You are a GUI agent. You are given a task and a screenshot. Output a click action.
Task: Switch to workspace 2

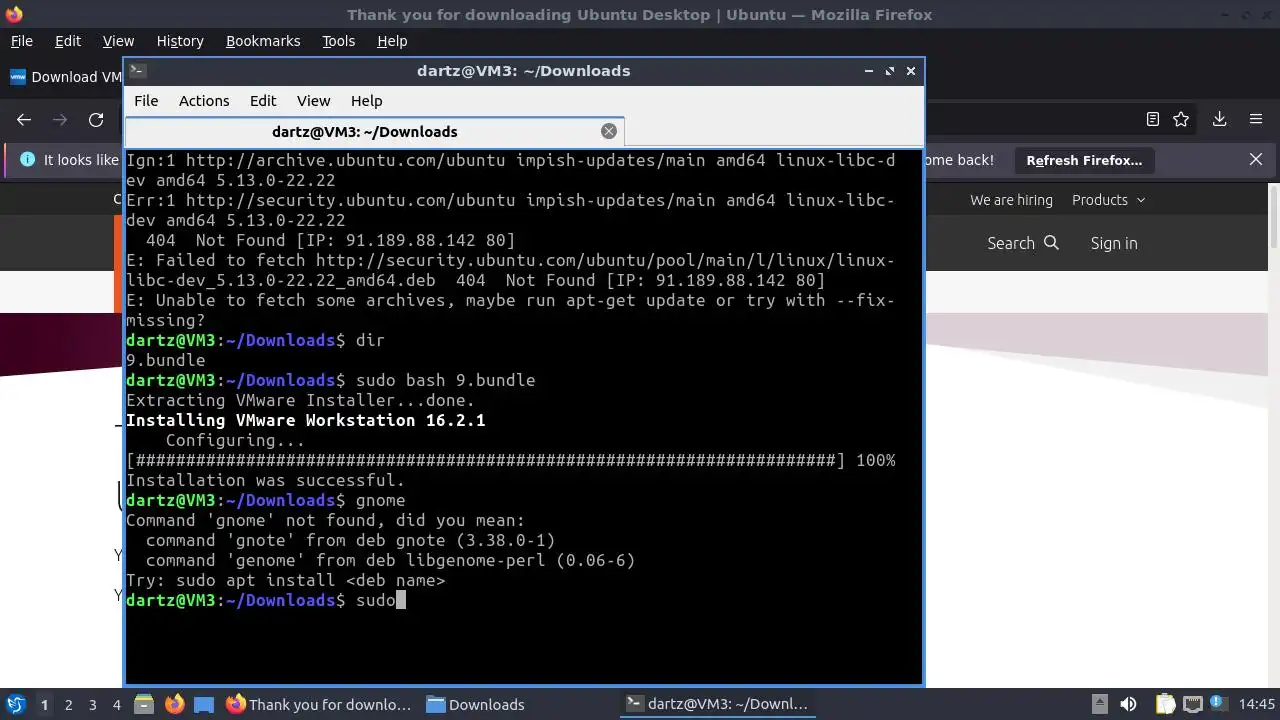[68, 705]
